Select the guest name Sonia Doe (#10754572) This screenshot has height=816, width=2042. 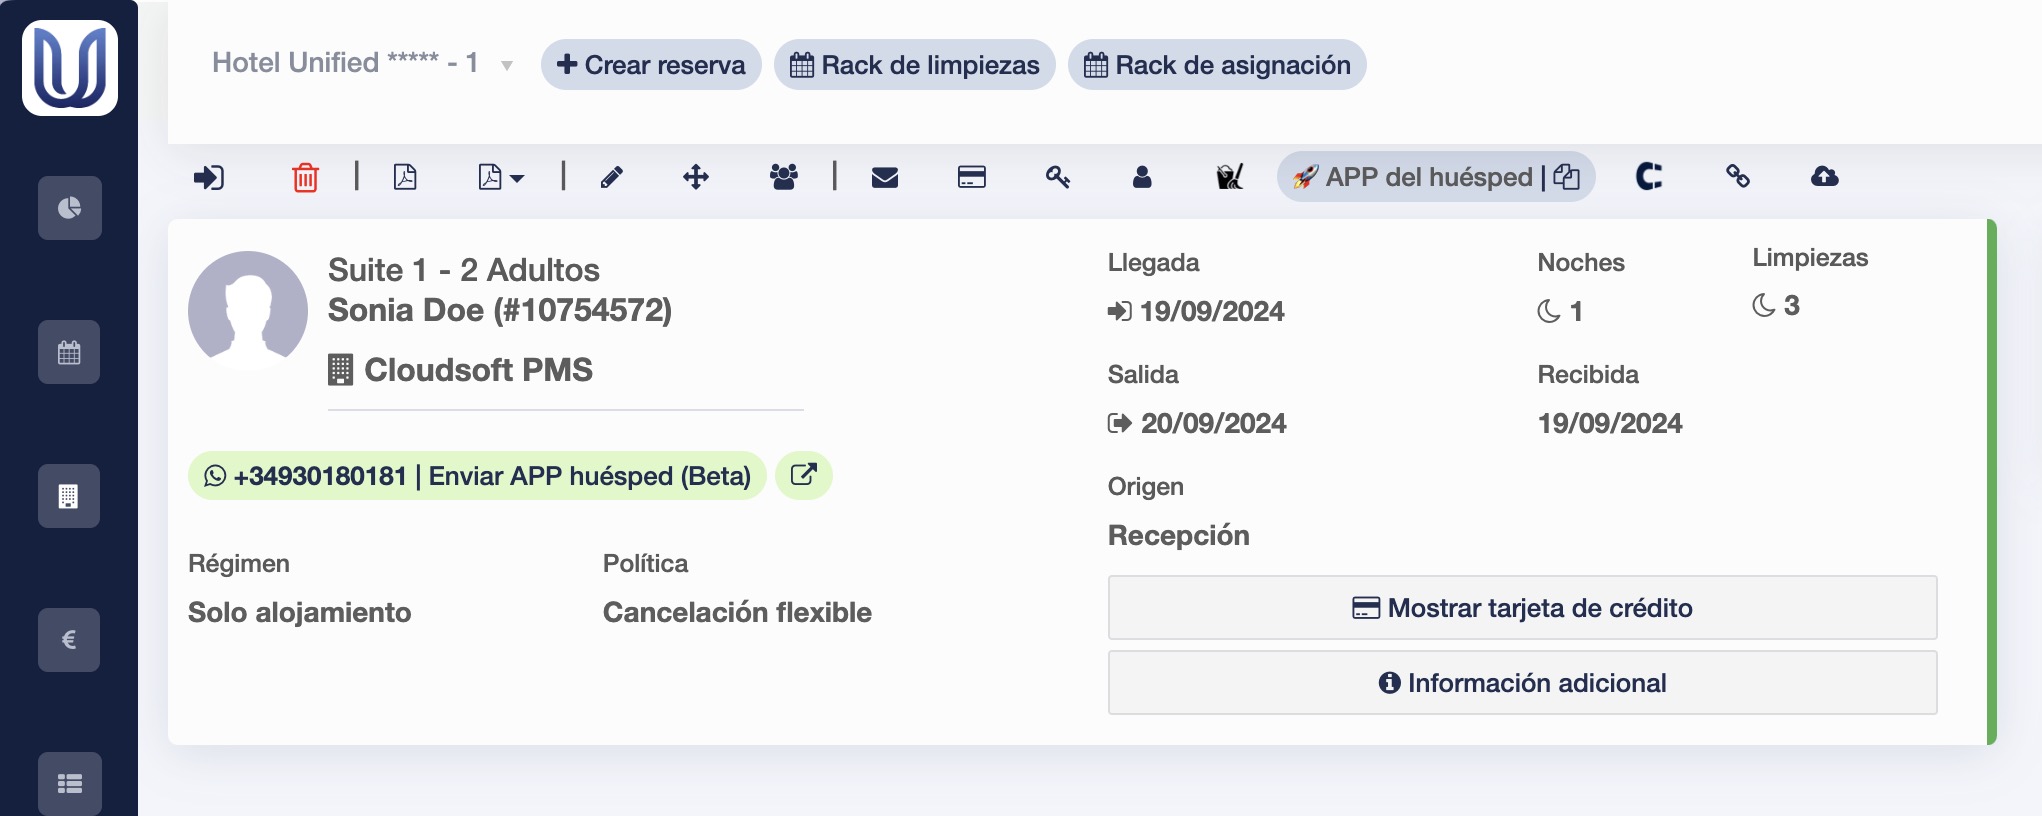[500, 310]
